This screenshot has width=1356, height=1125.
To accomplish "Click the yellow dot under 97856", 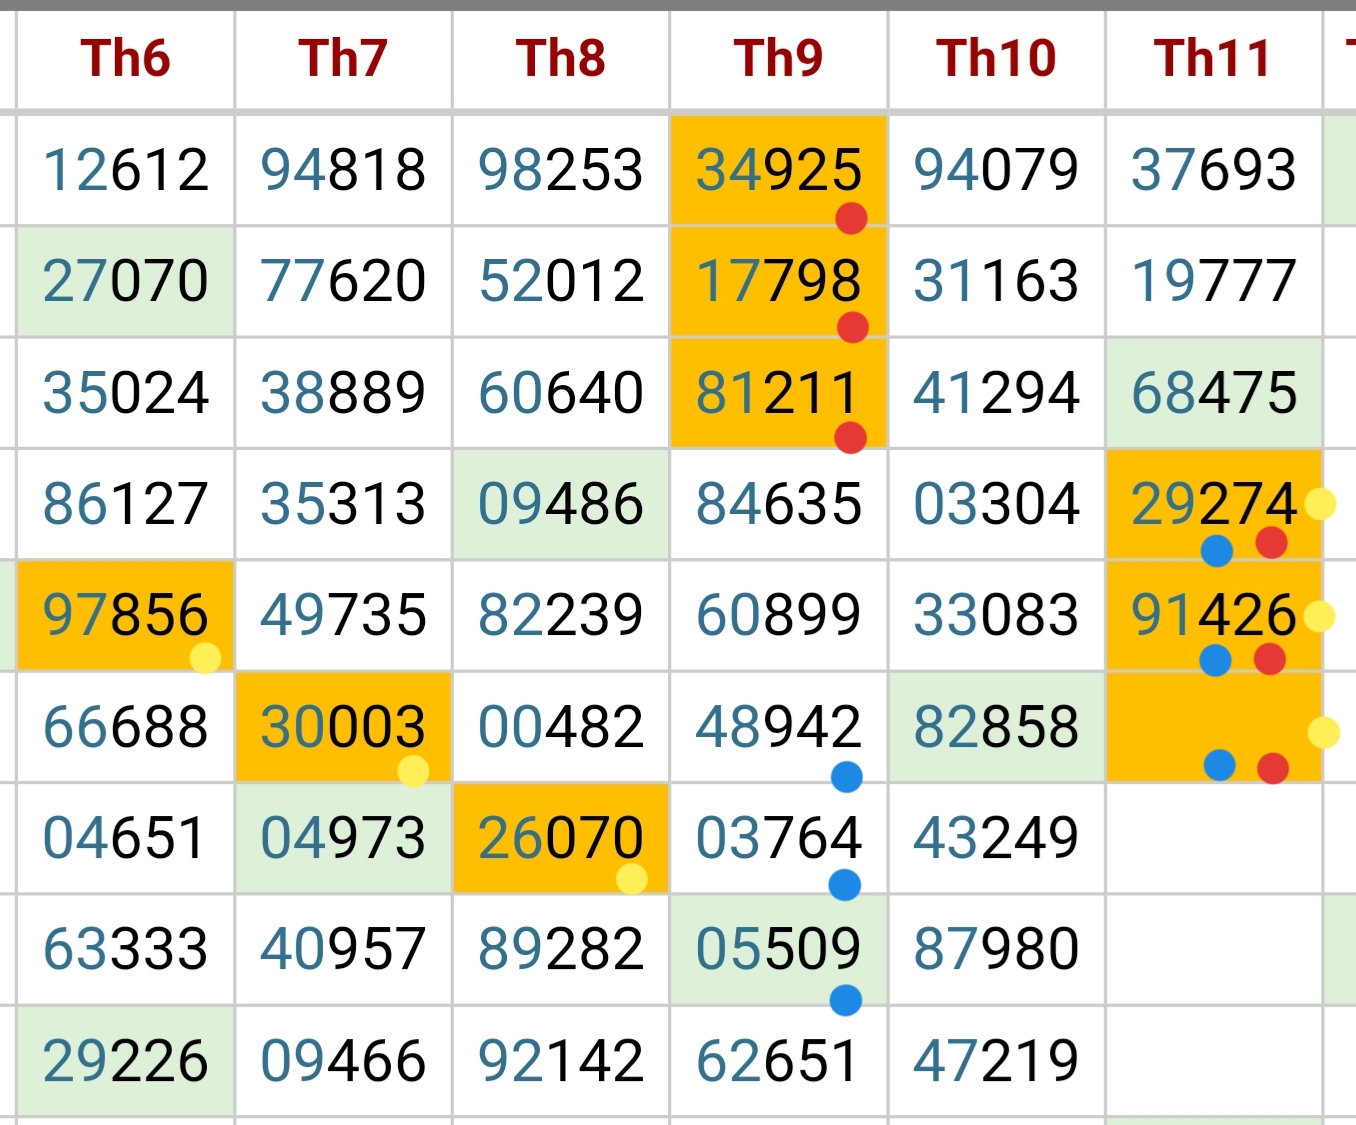I will point(205,658).
